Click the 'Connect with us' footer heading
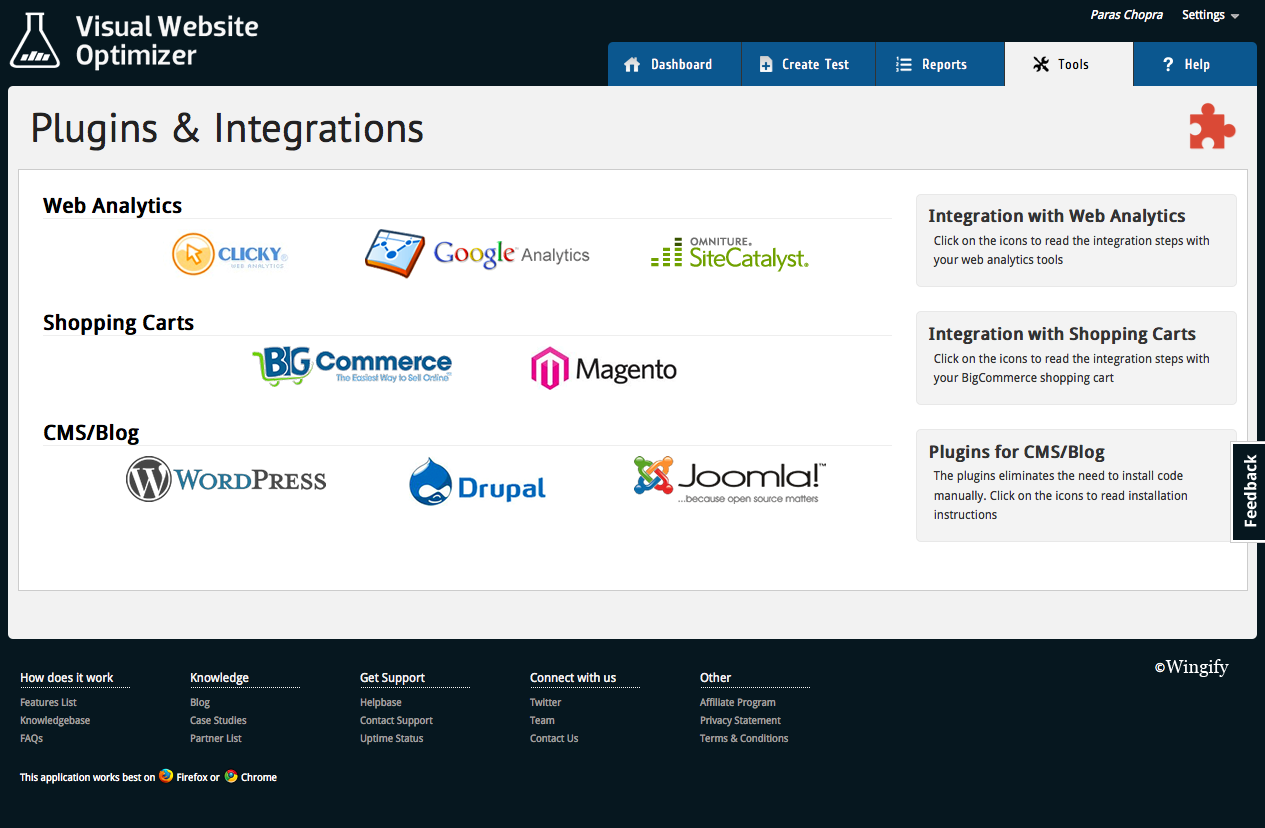This screenshot has width=1265, height=828. [x=573, y=677]
